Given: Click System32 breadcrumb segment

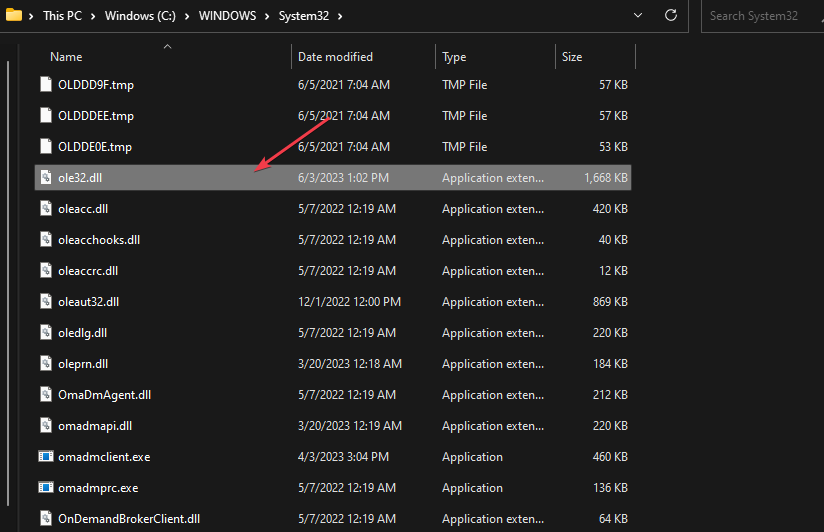Looking at the screenshot, I should point(304,16).
